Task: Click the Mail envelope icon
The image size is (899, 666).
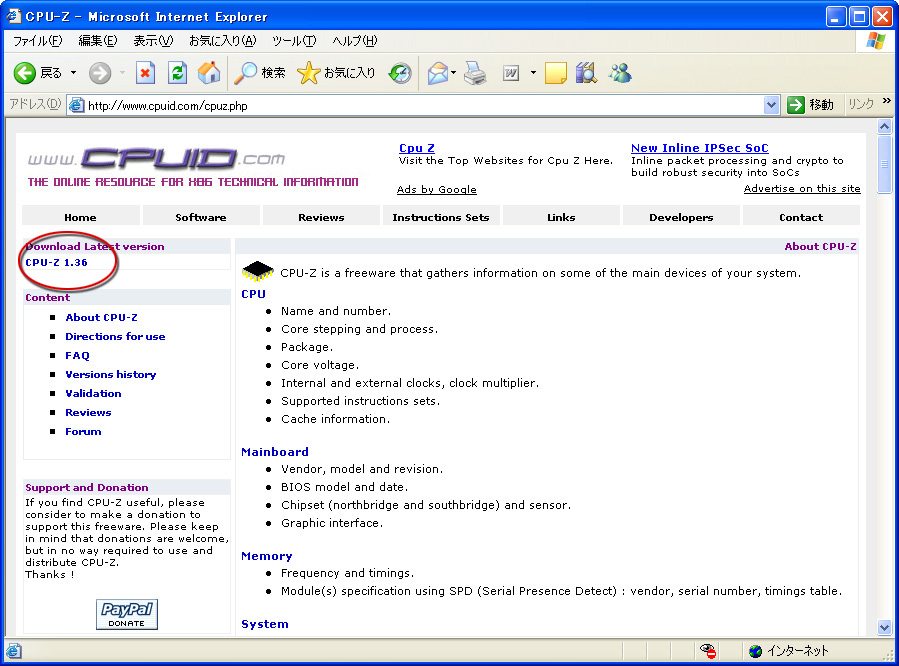Action: coord(437,73)
